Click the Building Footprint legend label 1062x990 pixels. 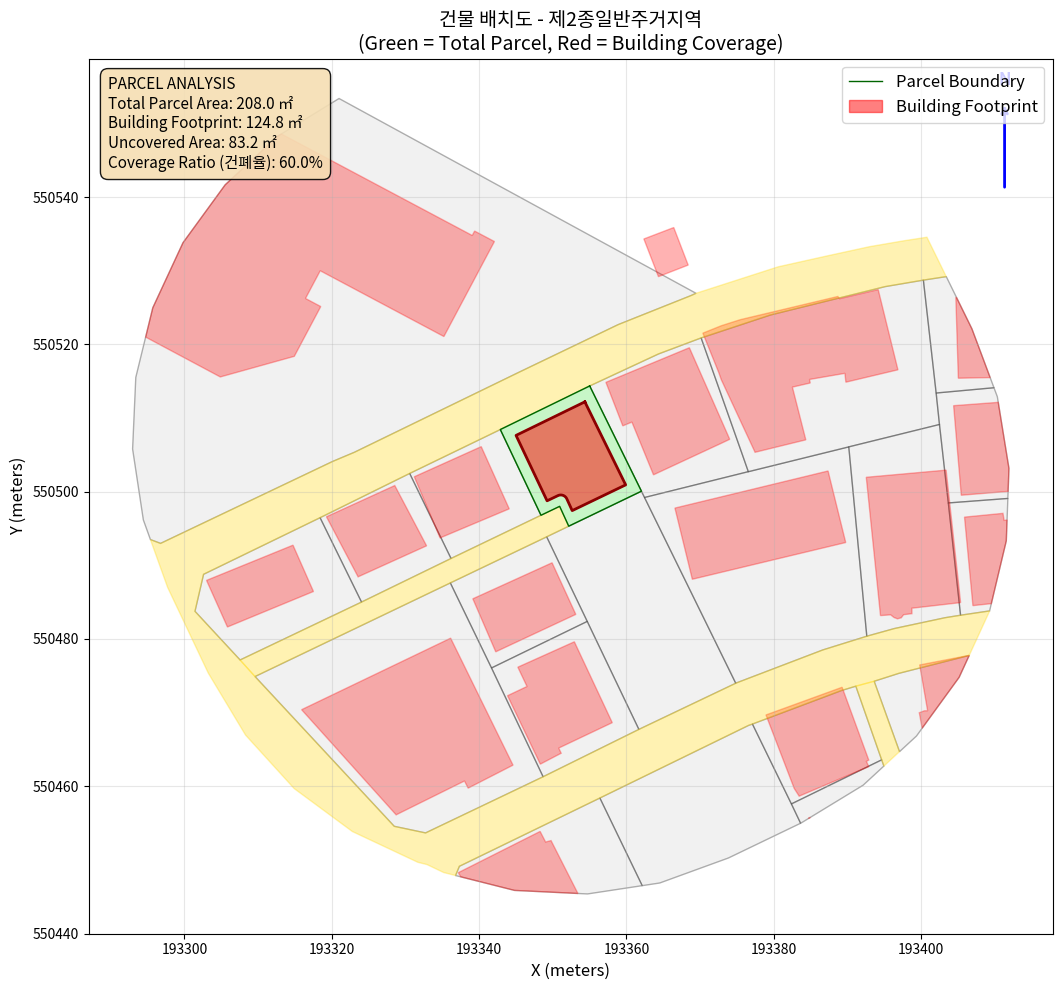click(x=966, y=106)
